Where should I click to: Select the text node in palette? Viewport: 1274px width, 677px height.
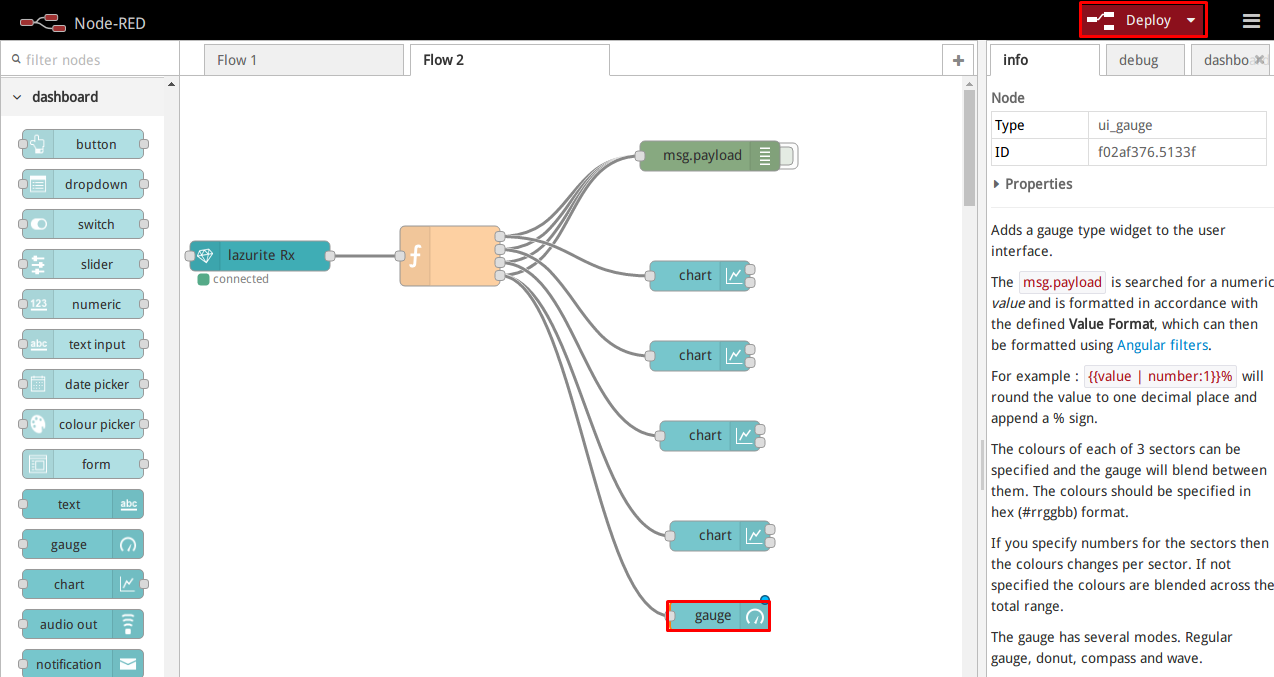click(x=83, y=504)
